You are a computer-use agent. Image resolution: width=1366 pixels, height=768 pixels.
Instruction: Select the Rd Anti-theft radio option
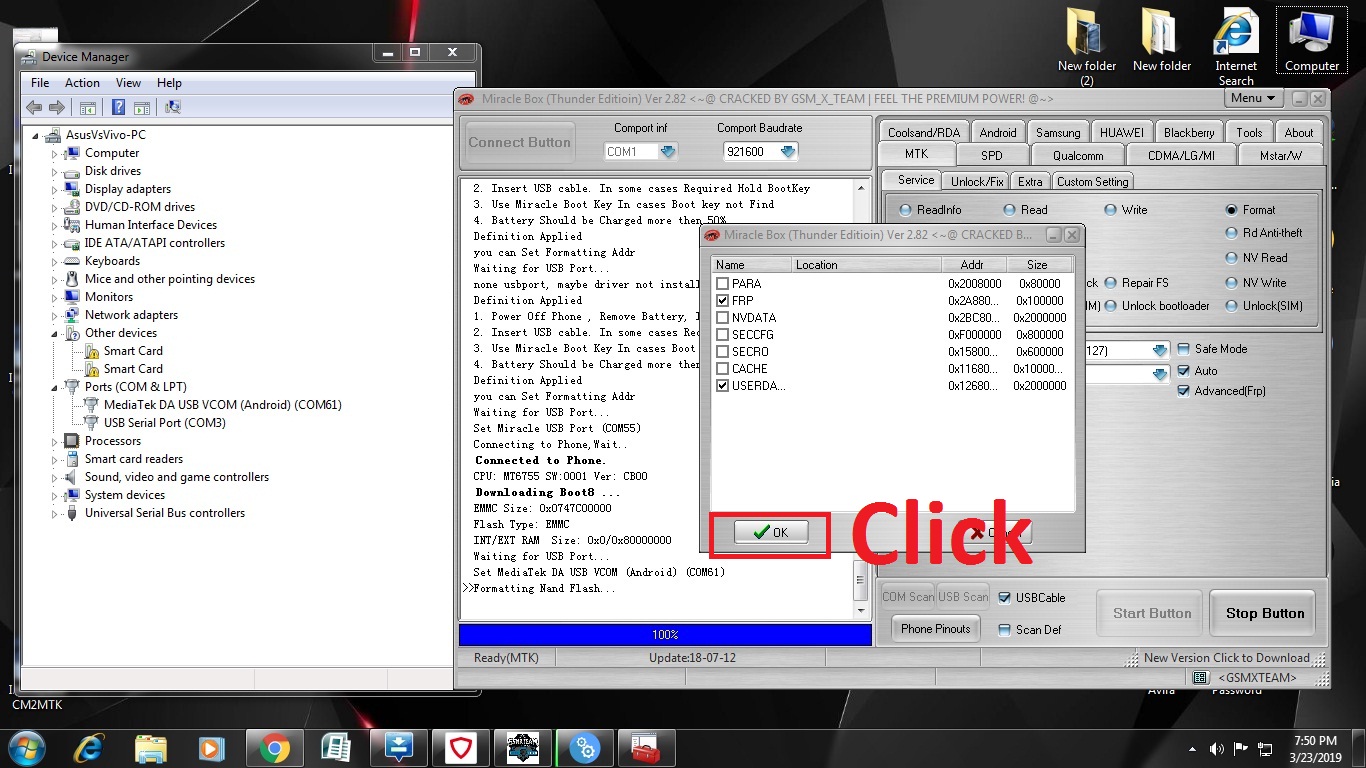(1232, 233)
